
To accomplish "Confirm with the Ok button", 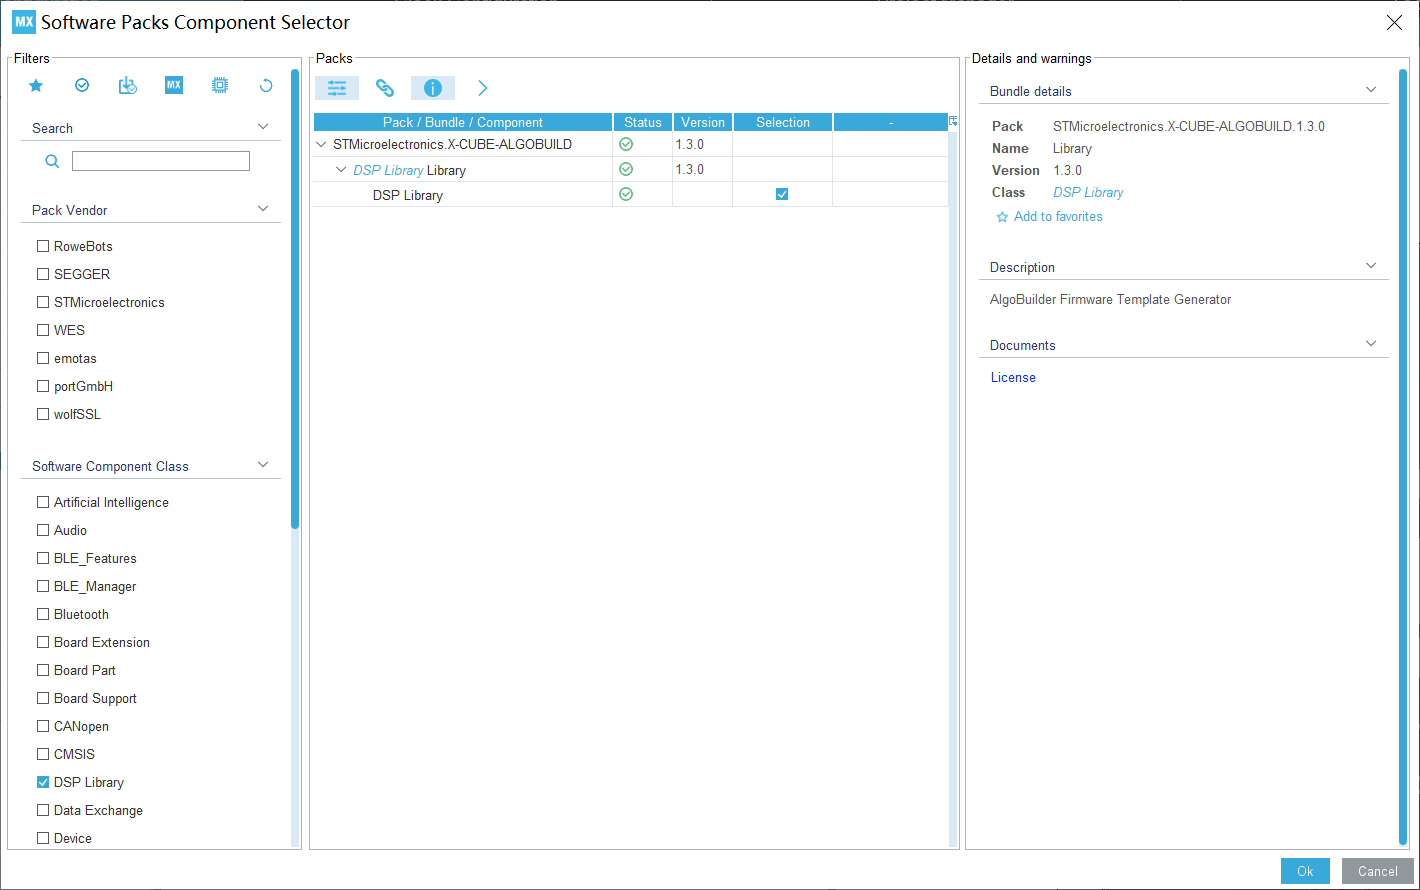I will (x=1305, y=871).
